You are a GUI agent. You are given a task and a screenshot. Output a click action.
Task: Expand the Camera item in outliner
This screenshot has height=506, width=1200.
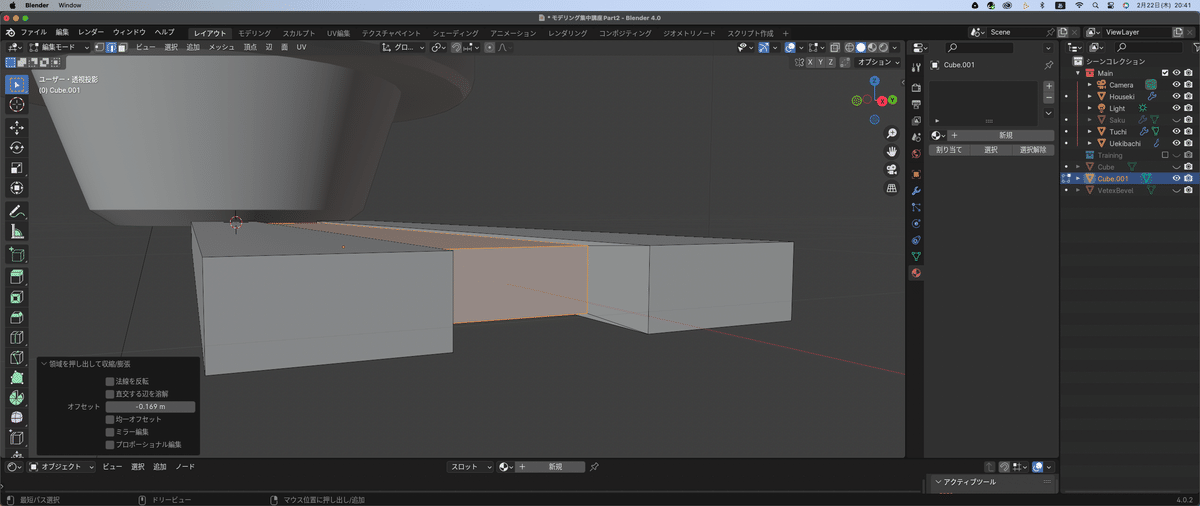click(x=1089, y=85)
